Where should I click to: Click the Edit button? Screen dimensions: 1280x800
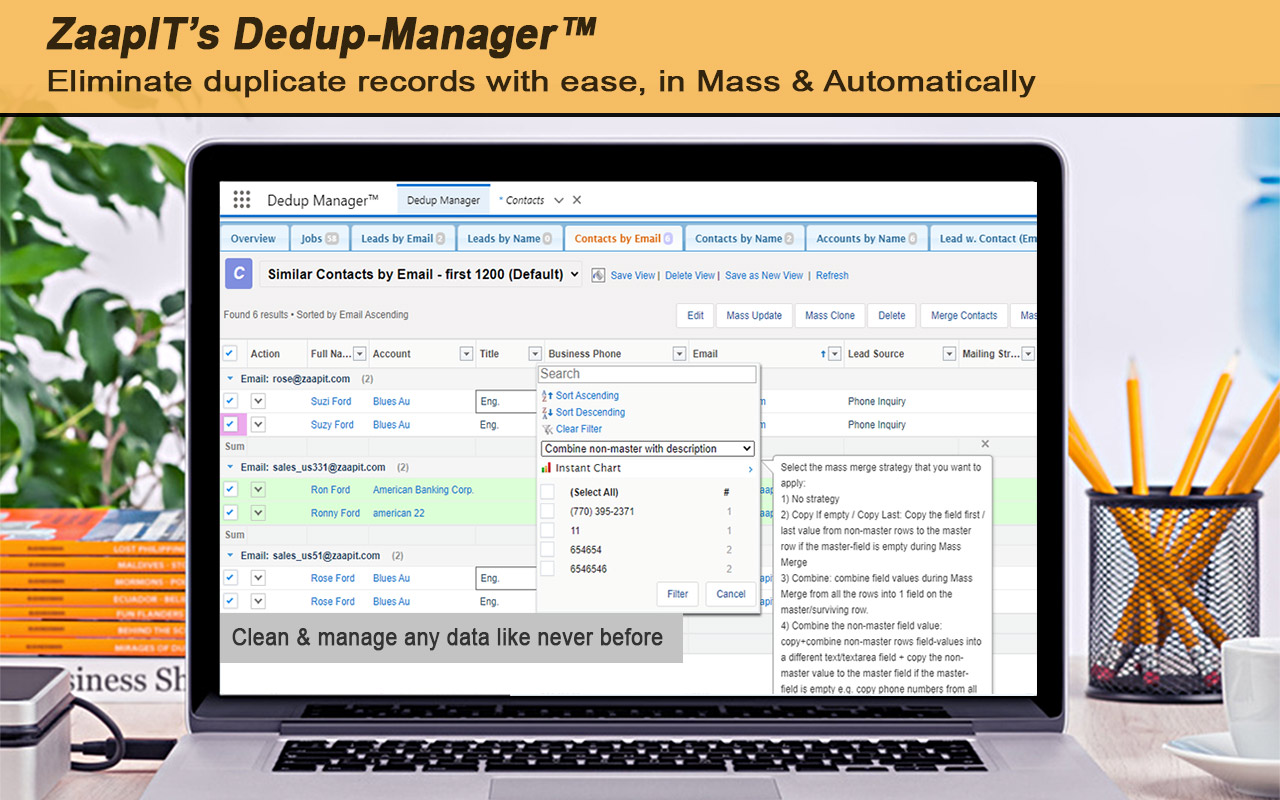coord(696,316)
